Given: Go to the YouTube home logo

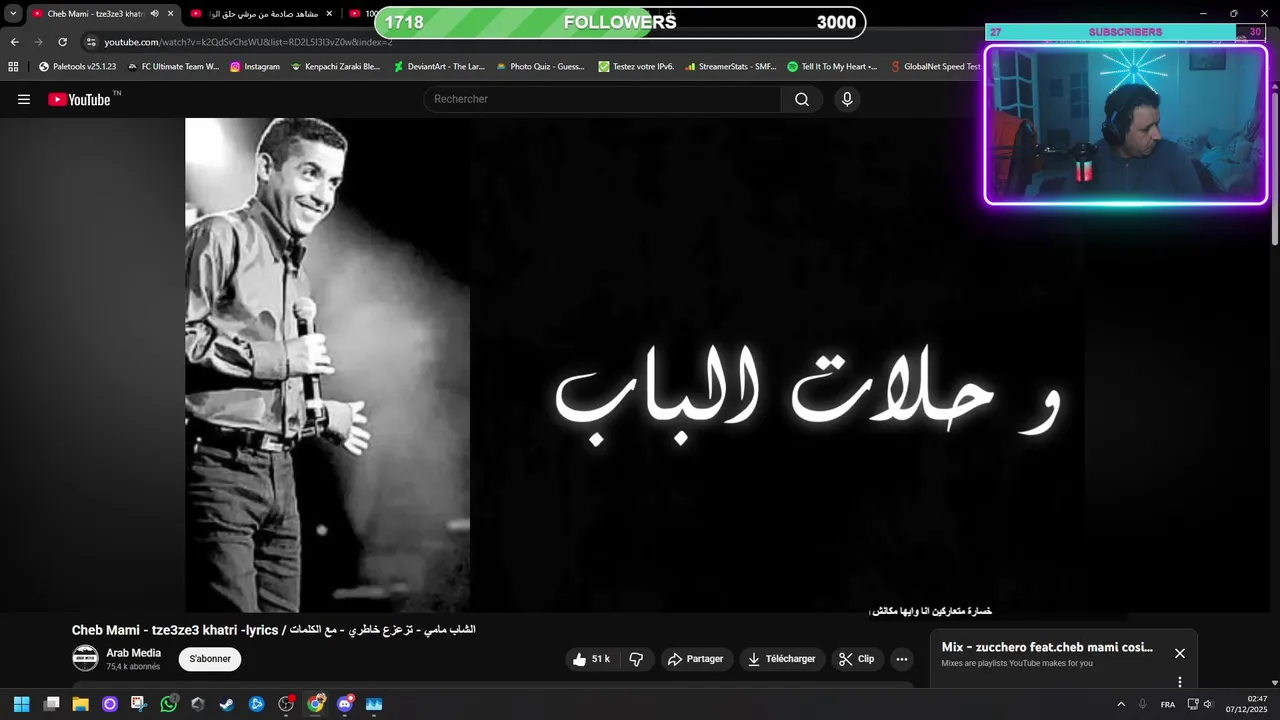Looking at the screenshot, I should click(x=80, y=99).
